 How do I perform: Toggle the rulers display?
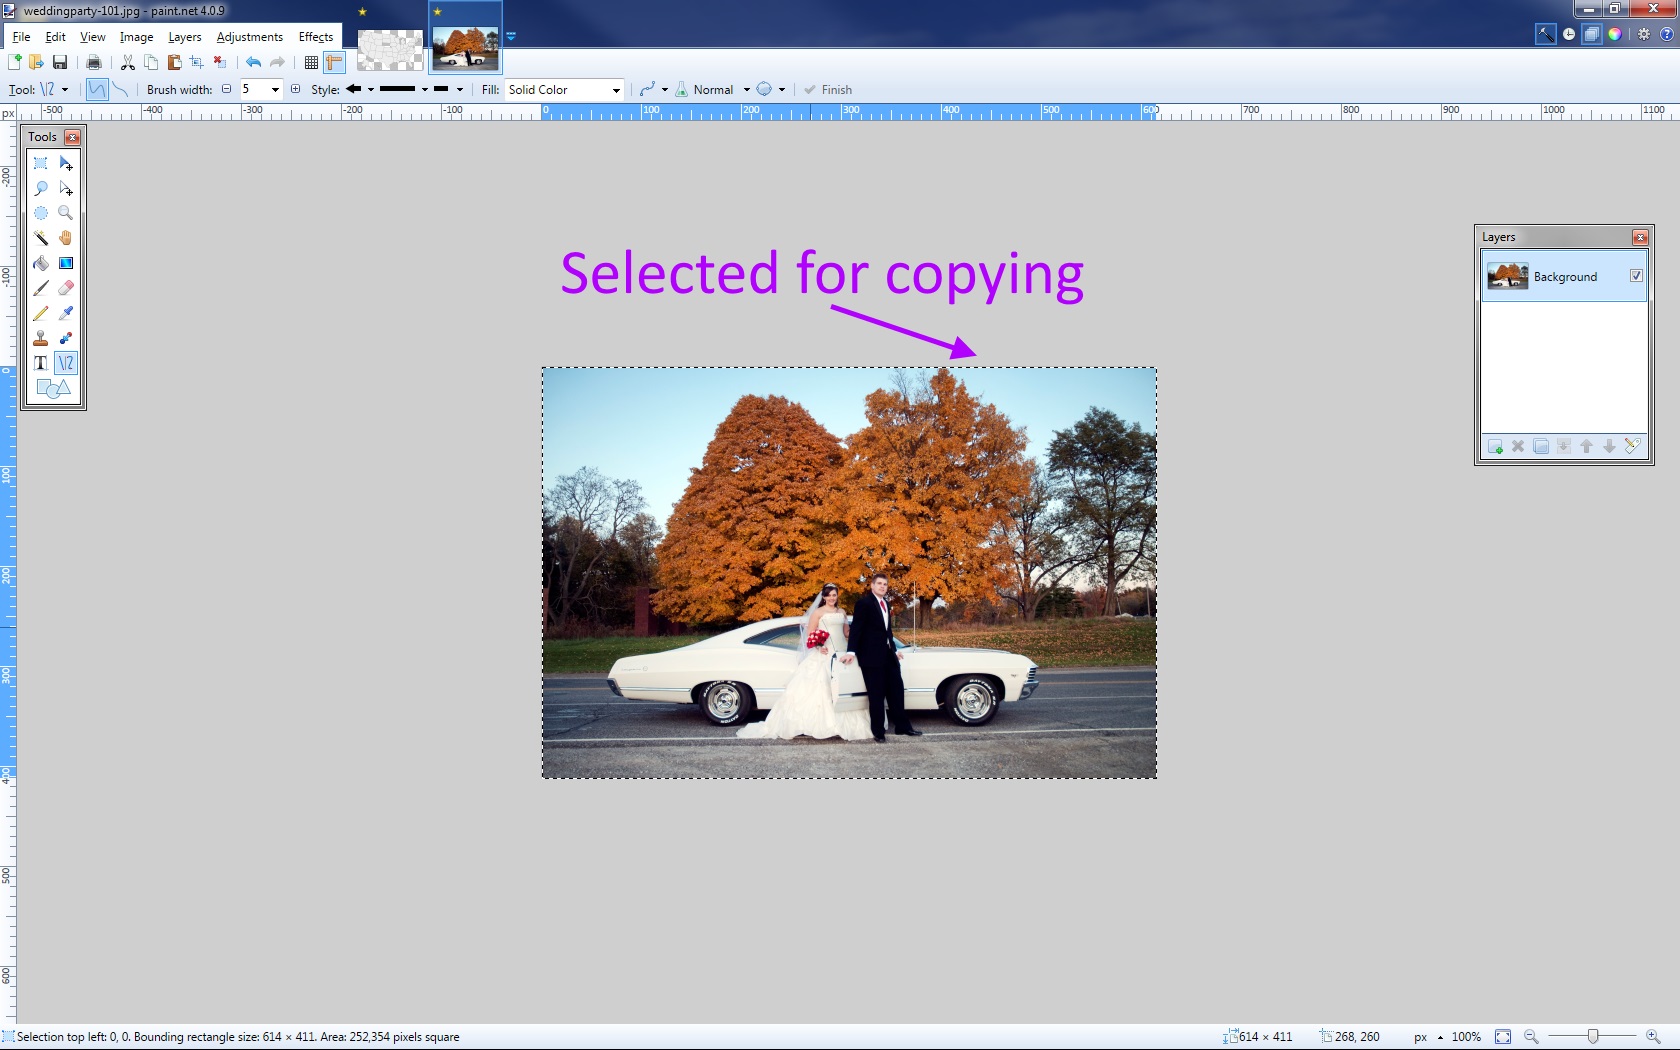point(334,62)
